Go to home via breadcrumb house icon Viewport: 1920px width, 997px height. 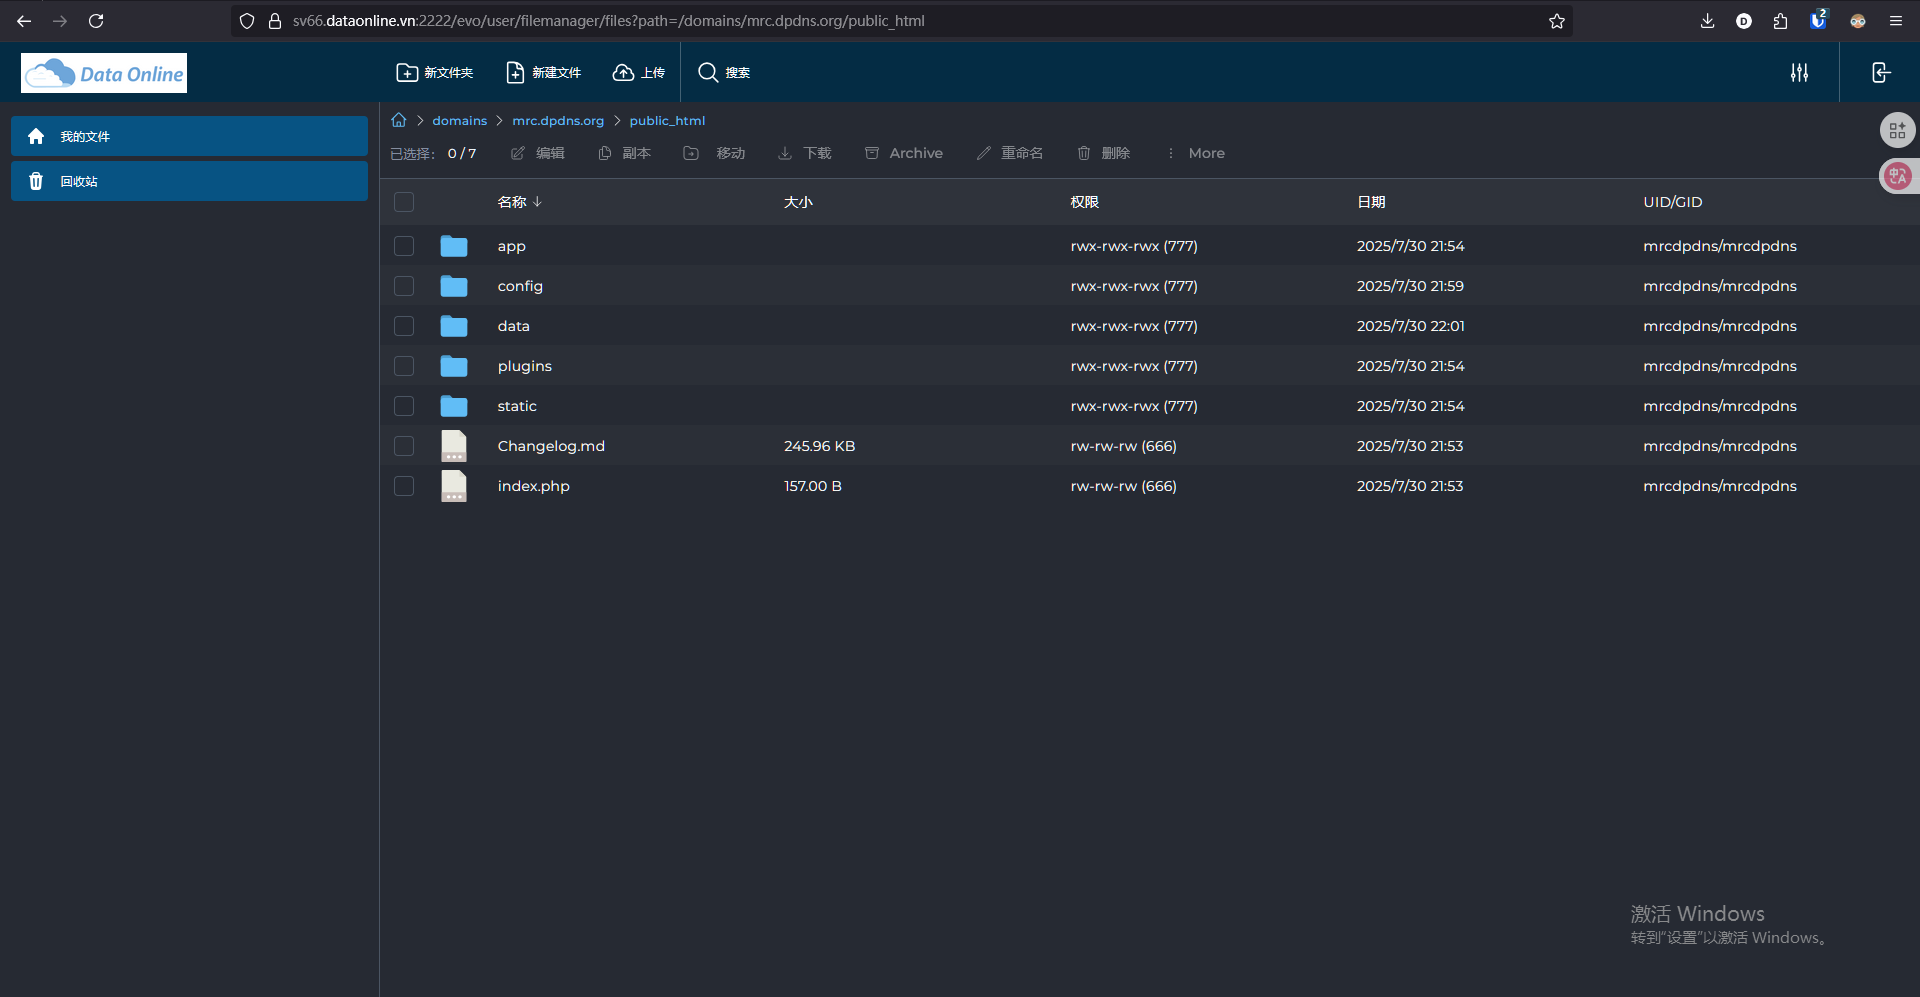pyautogui.click(x=399, y=120)
